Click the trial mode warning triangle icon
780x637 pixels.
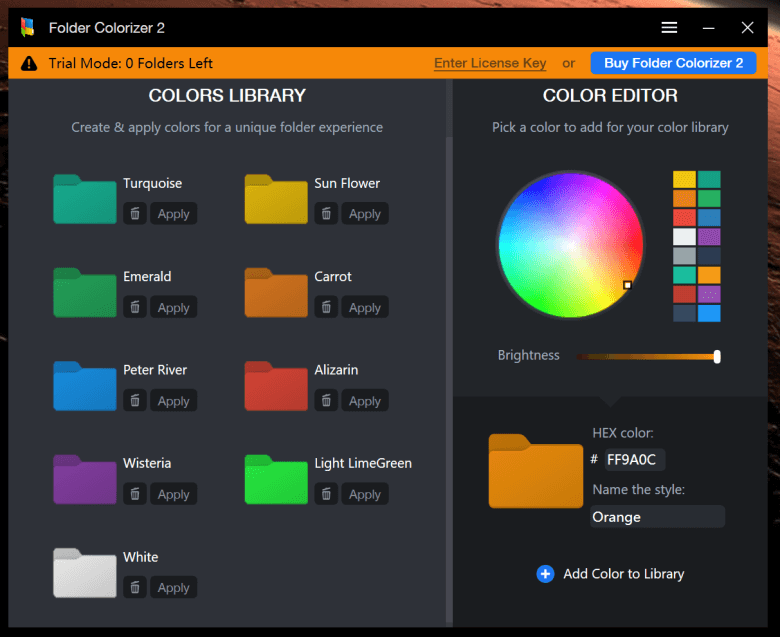coord(29,63)
